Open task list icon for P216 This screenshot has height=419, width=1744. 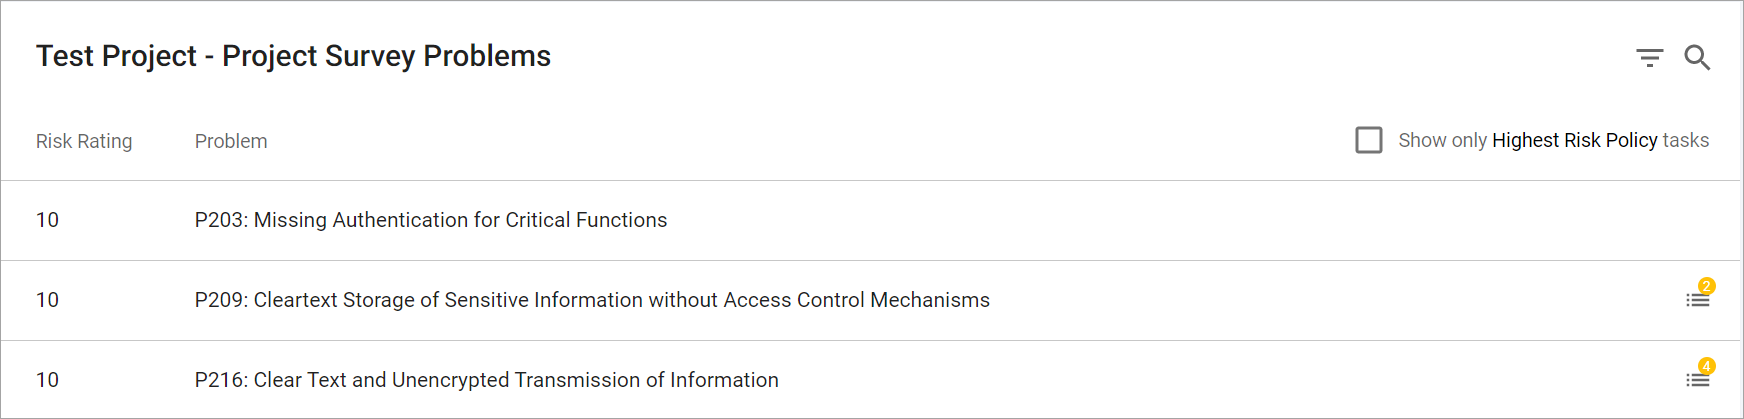1697,380
